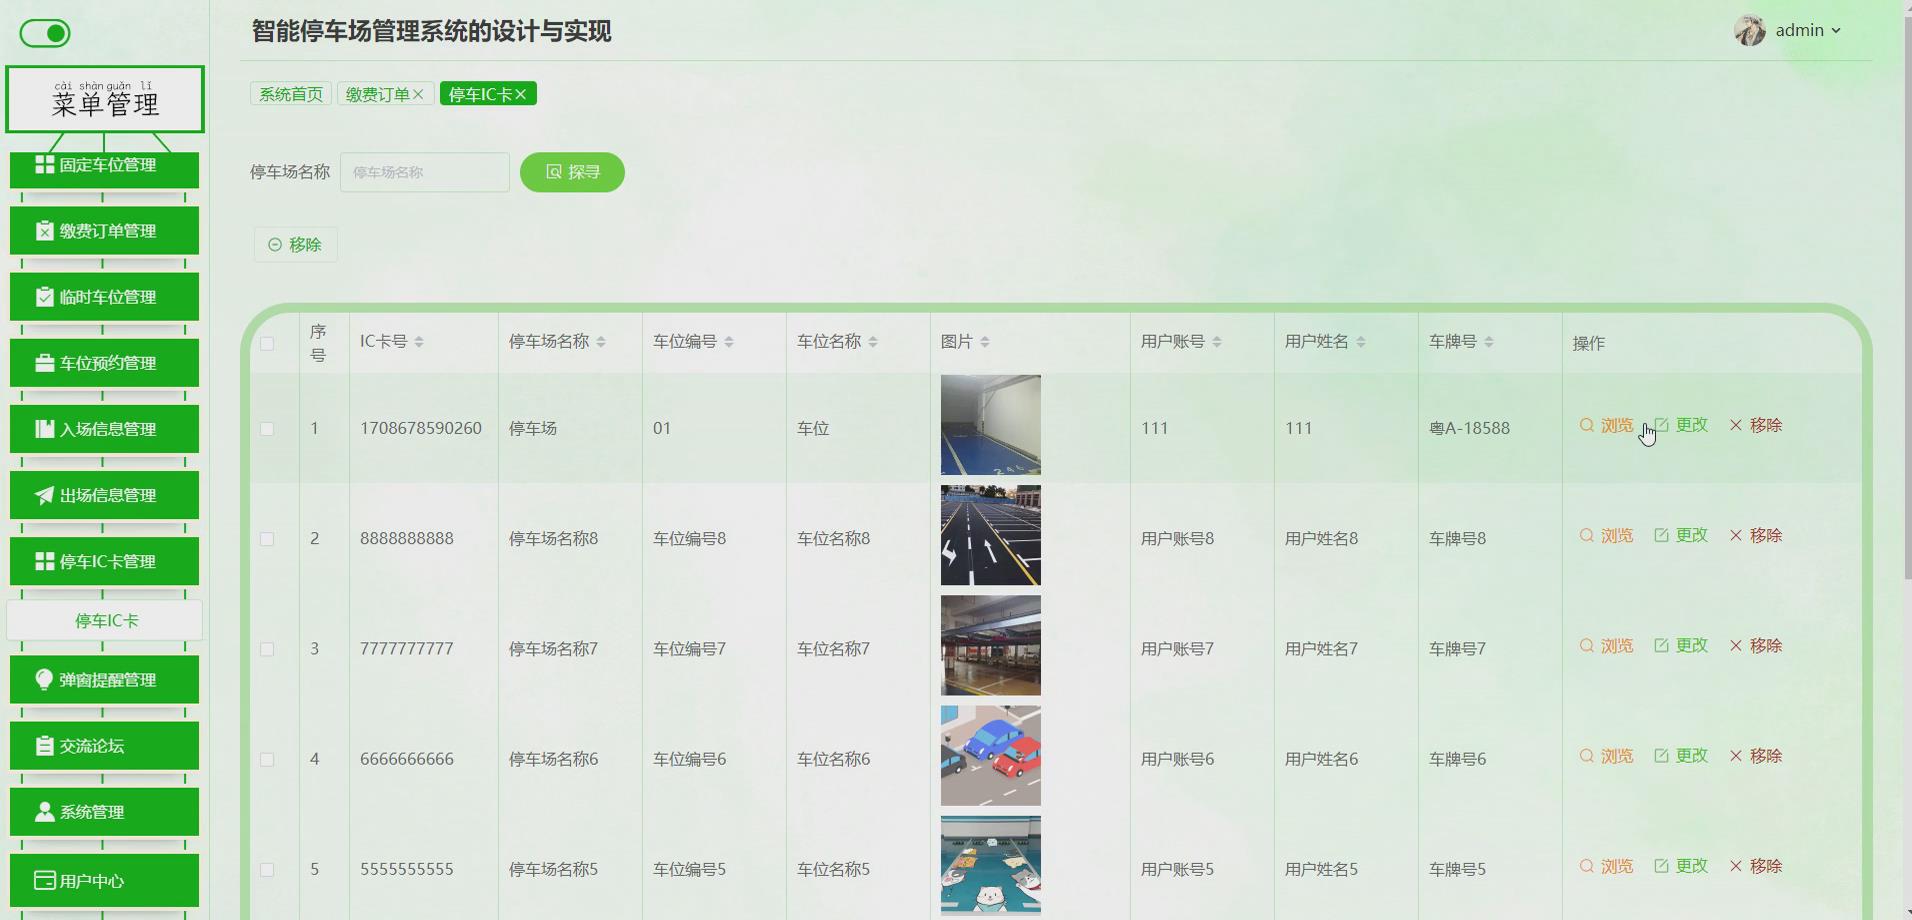Switch to the 系统首页 tab

[289, 93]
